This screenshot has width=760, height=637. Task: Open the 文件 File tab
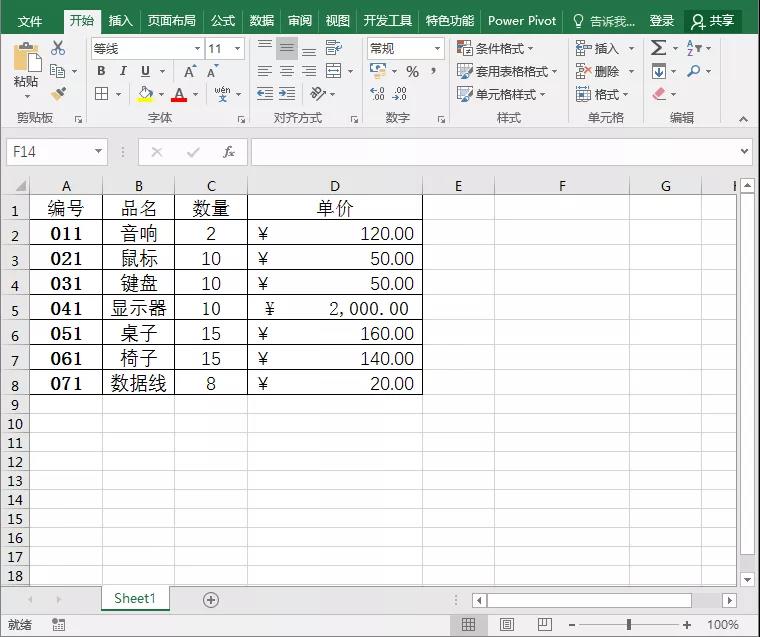[x=30, y=21]
